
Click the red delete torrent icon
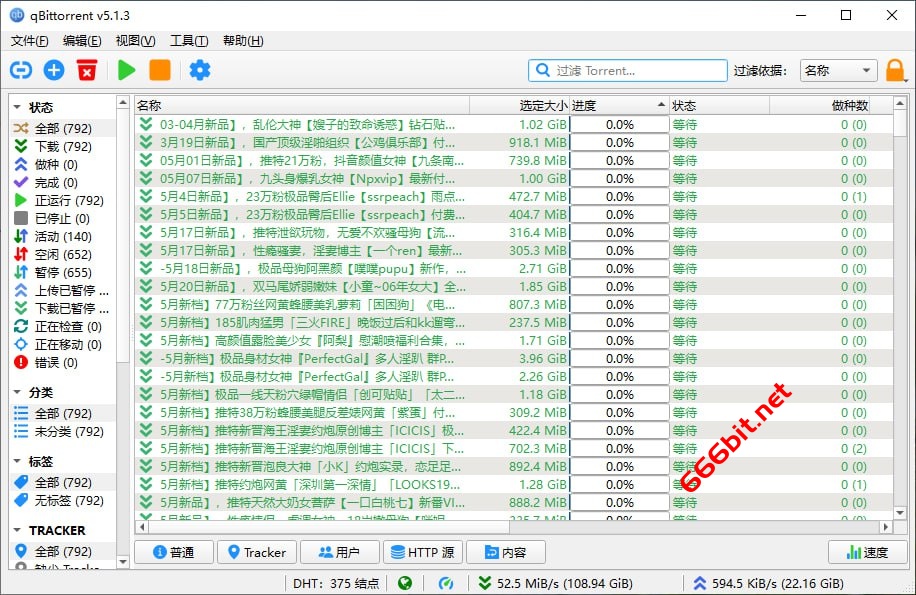88,70
